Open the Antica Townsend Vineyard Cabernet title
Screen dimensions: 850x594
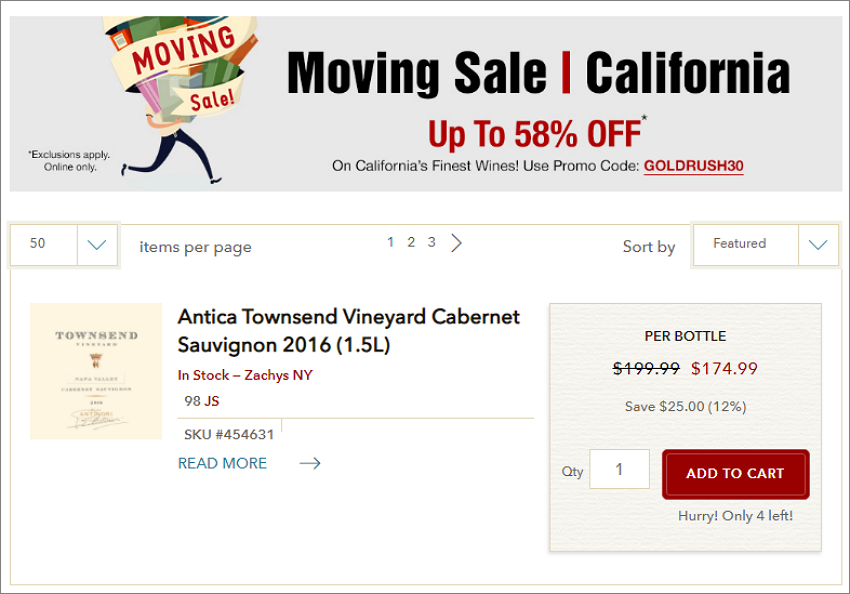(349, 331)
